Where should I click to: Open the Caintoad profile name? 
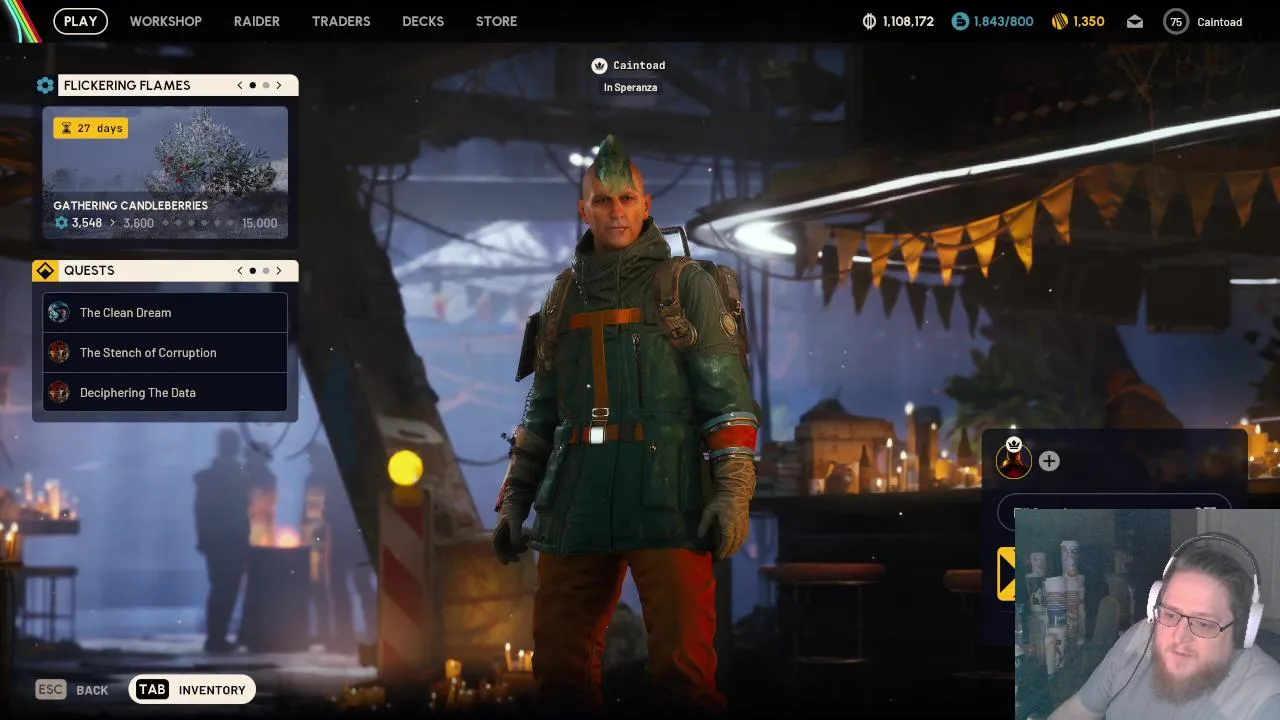tap(1219, 22)
